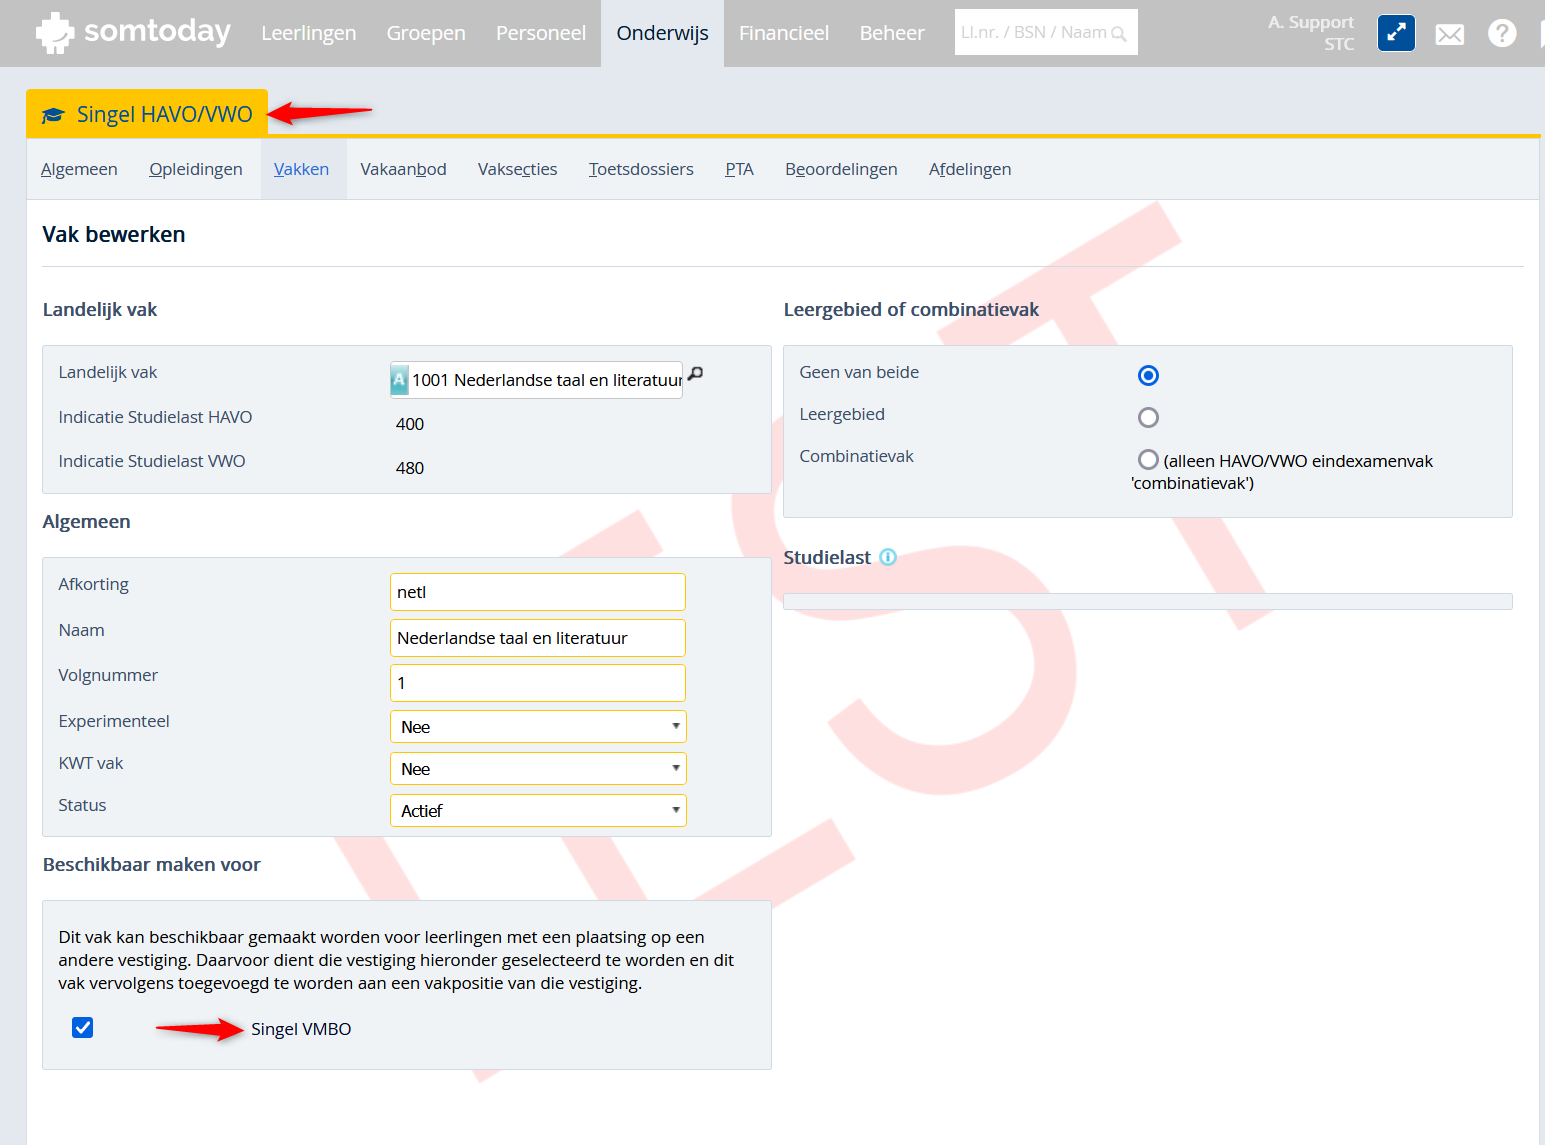Viewport: 1545px width, 1145px height.
Task: Switch to the Algemeen tab
Action: [x=79, y=169]
